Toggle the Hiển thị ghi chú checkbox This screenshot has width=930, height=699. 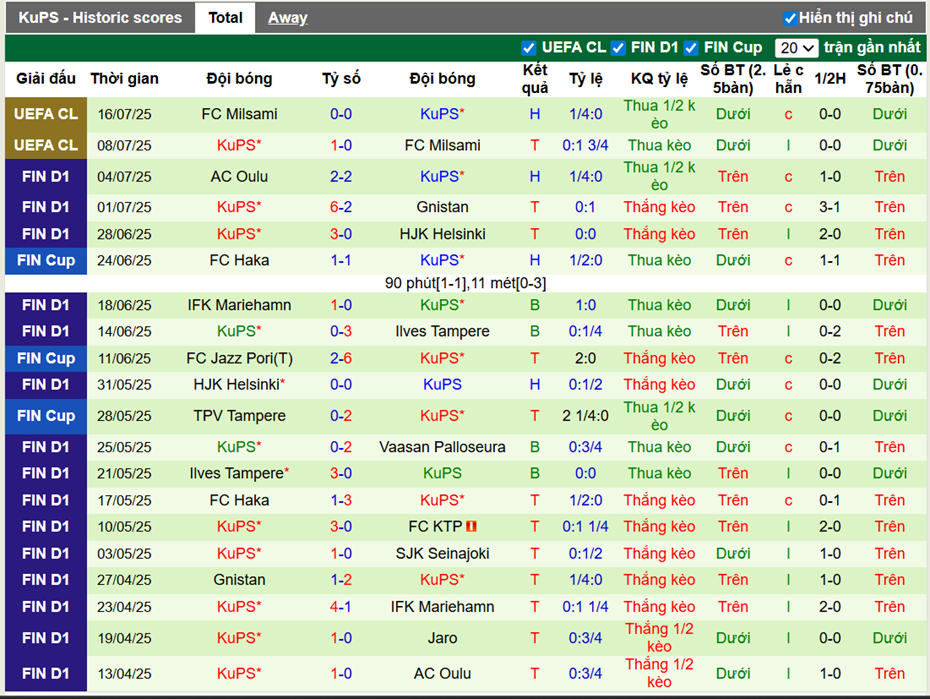point(790,18)
